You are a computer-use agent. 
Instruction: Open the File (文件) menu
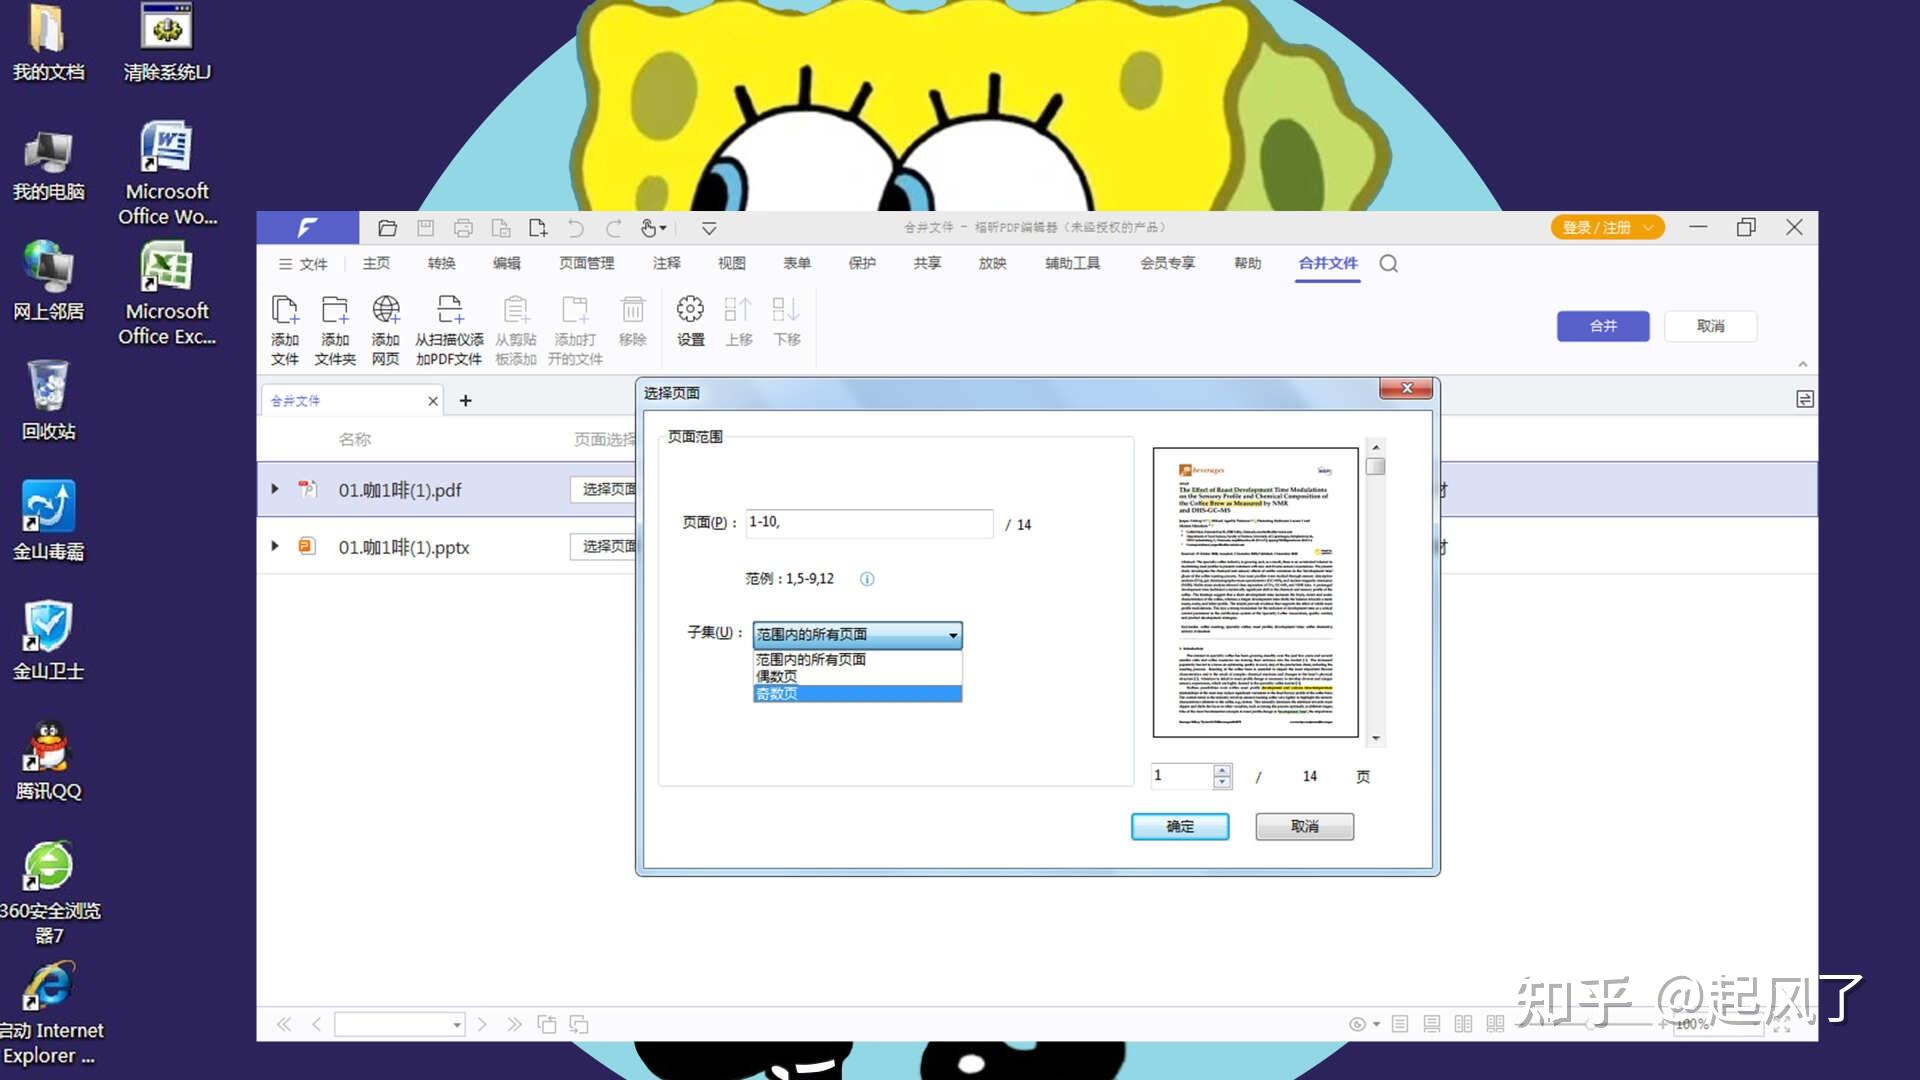coord(303,264)
